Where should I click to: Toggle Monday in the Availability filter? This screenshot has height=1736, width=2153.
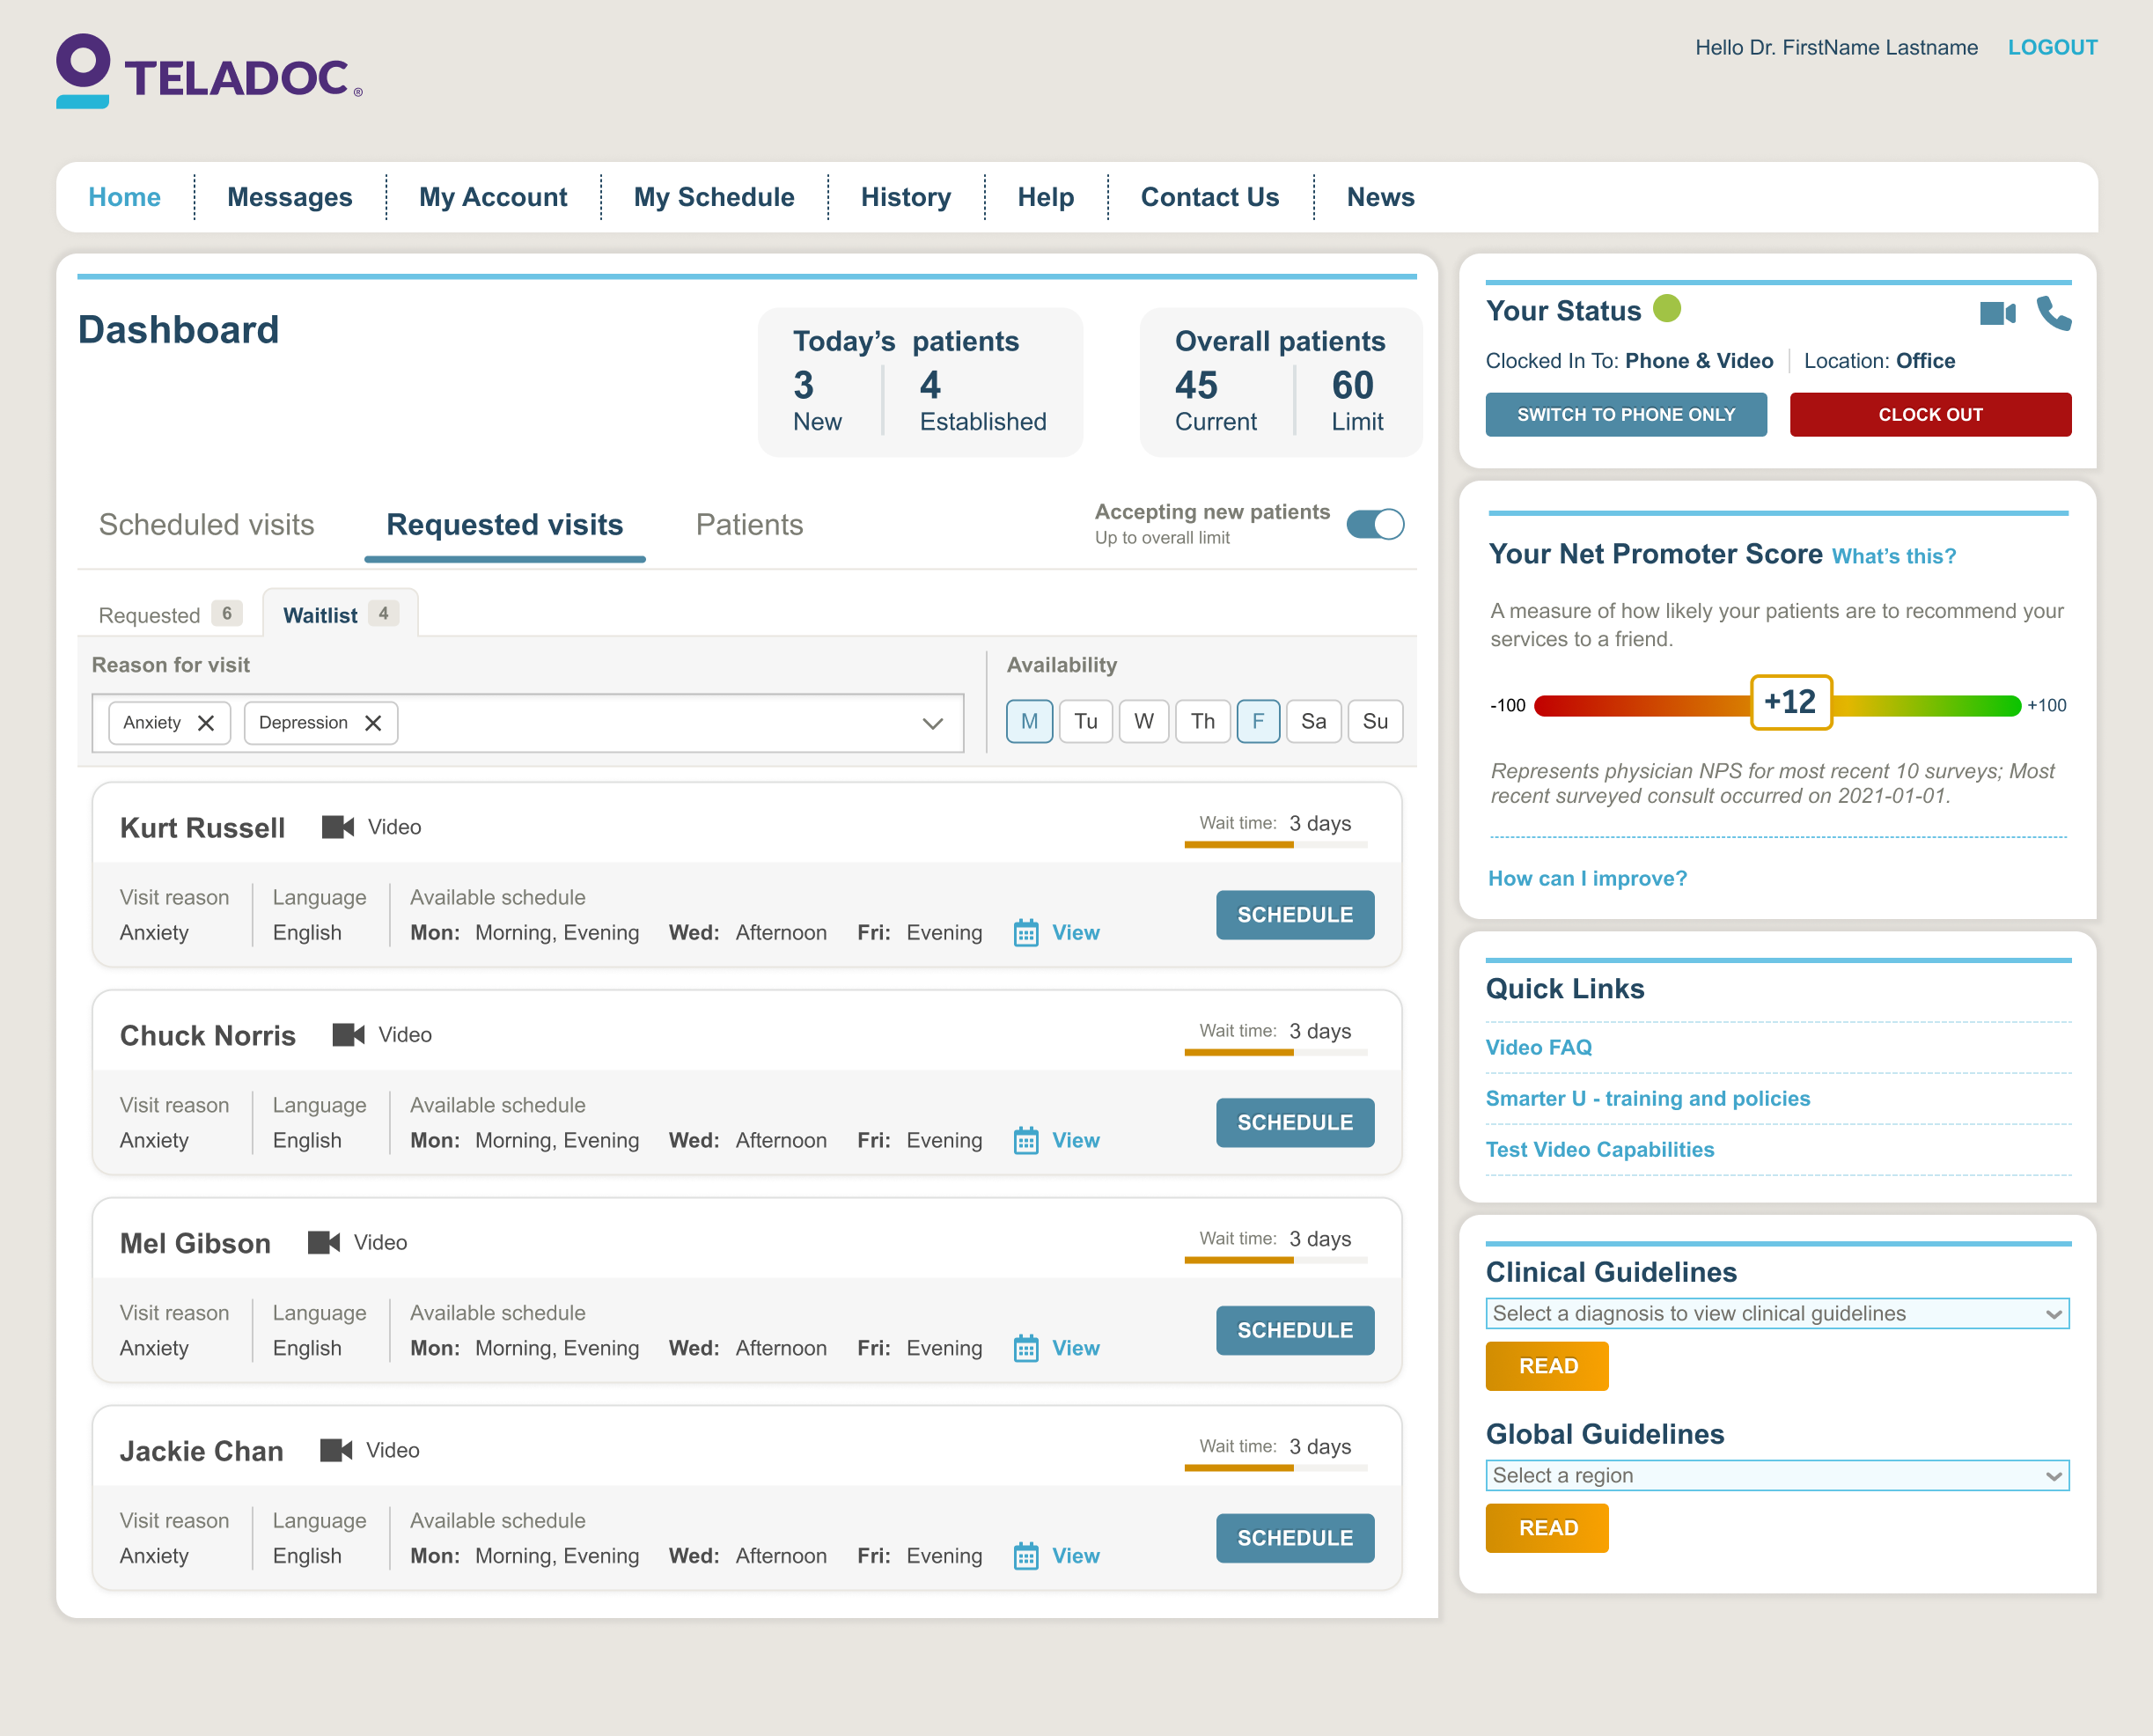pos(1028,721)
